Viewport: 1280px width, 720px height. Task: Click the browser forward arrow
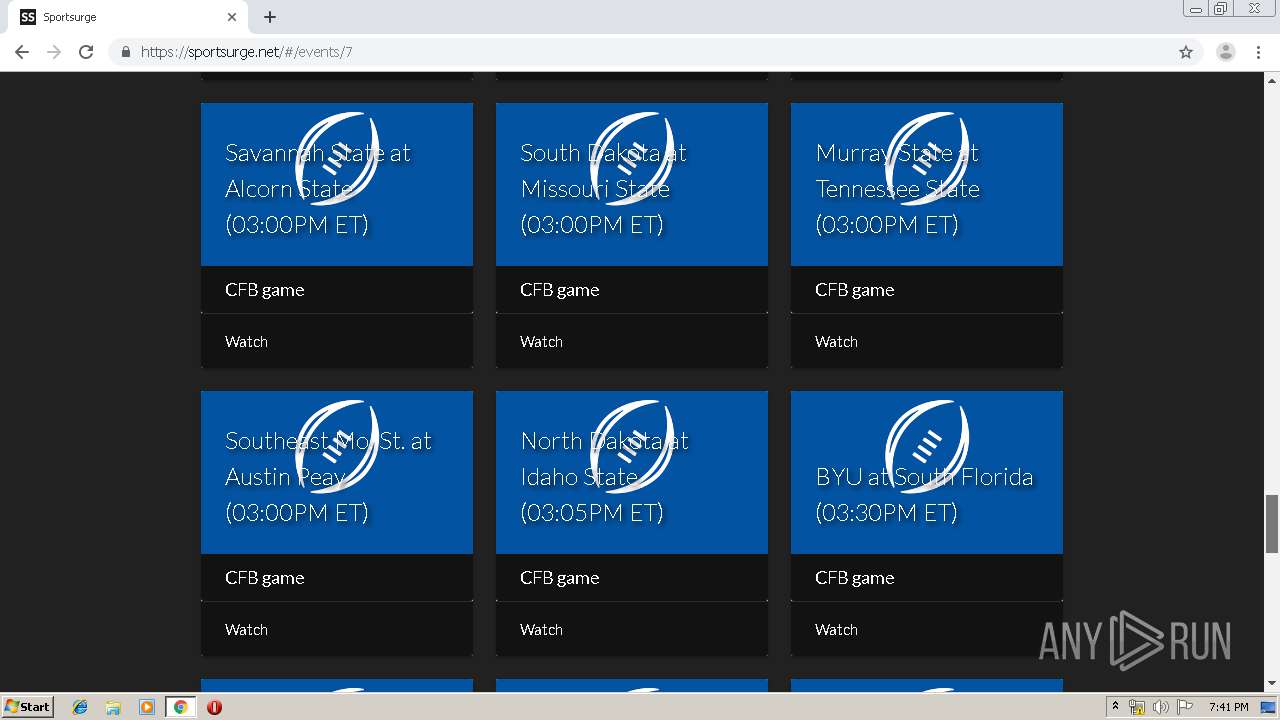pyautogui.click(x=54, y=52)
